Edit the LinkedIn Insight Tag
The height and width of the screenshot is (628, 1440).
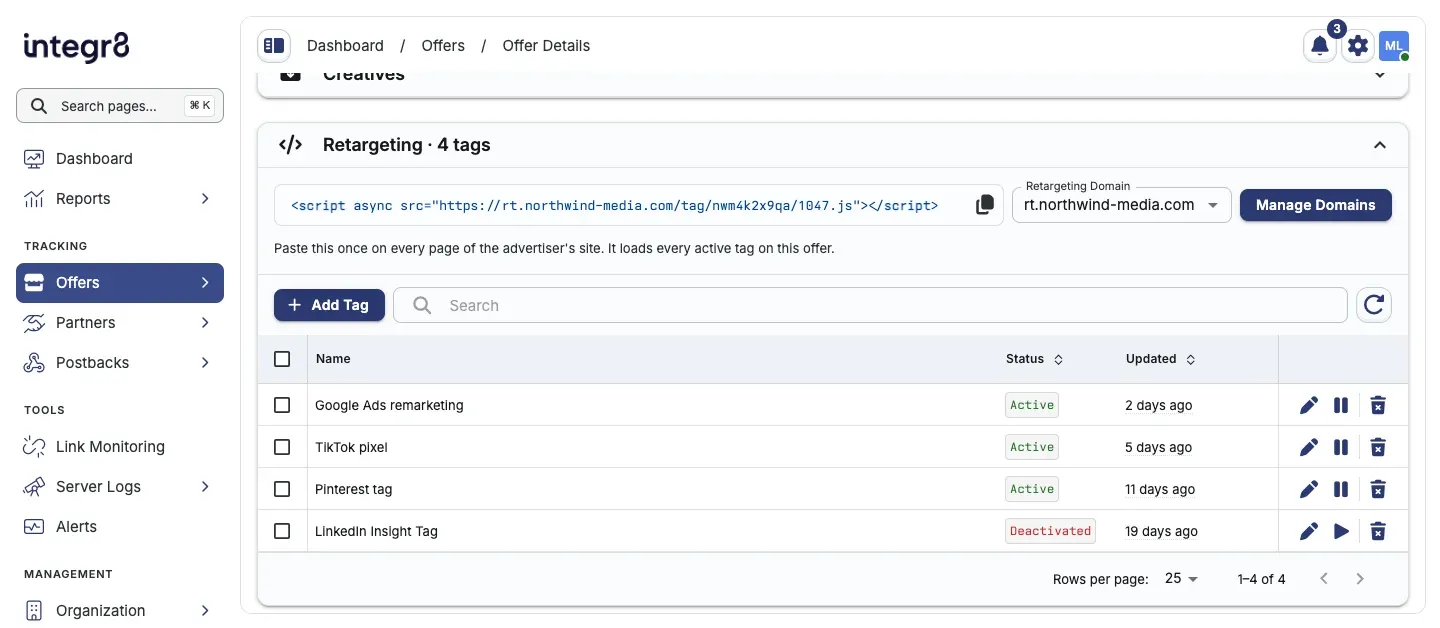(1308, 531)
